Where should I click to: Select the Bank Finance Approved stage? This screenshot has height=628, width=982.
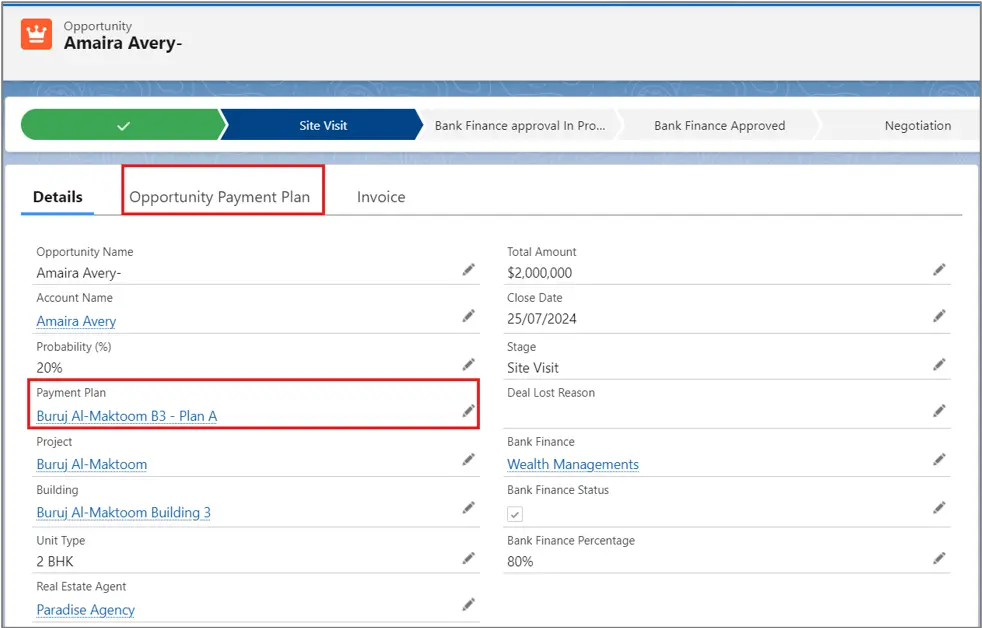click(x=719, y=126)
